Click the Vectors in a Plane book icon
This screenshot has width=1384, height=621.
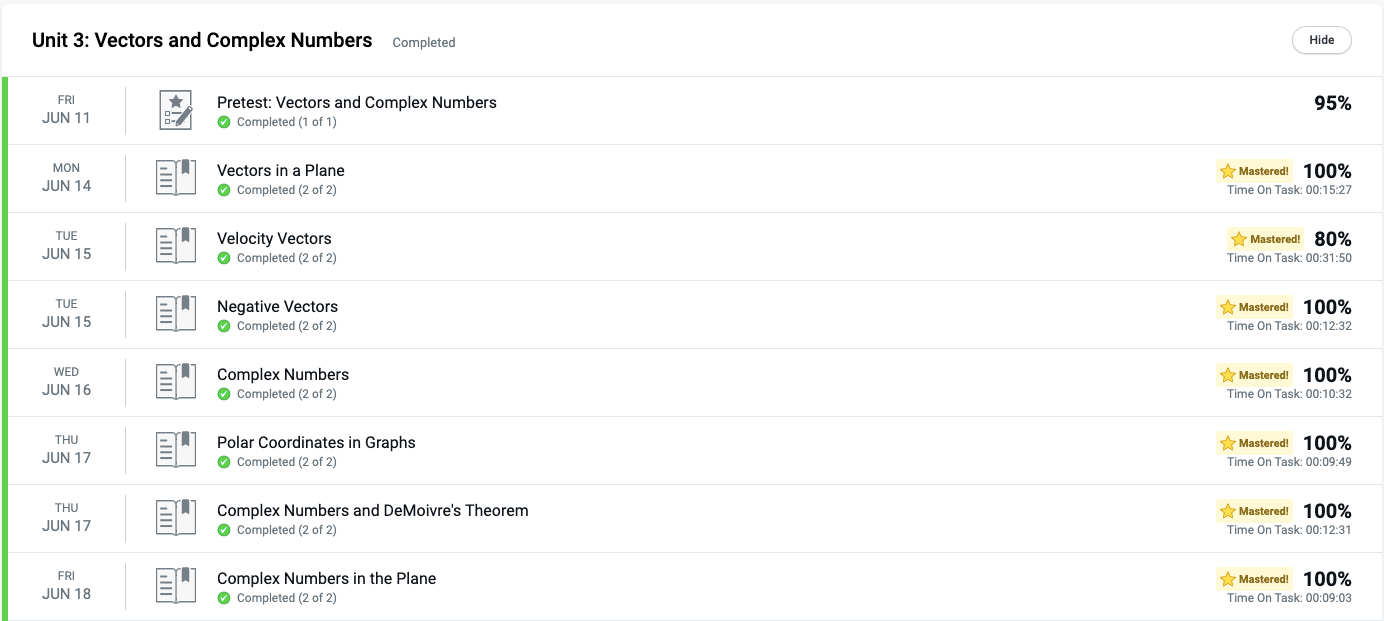(x=176, y=178)
